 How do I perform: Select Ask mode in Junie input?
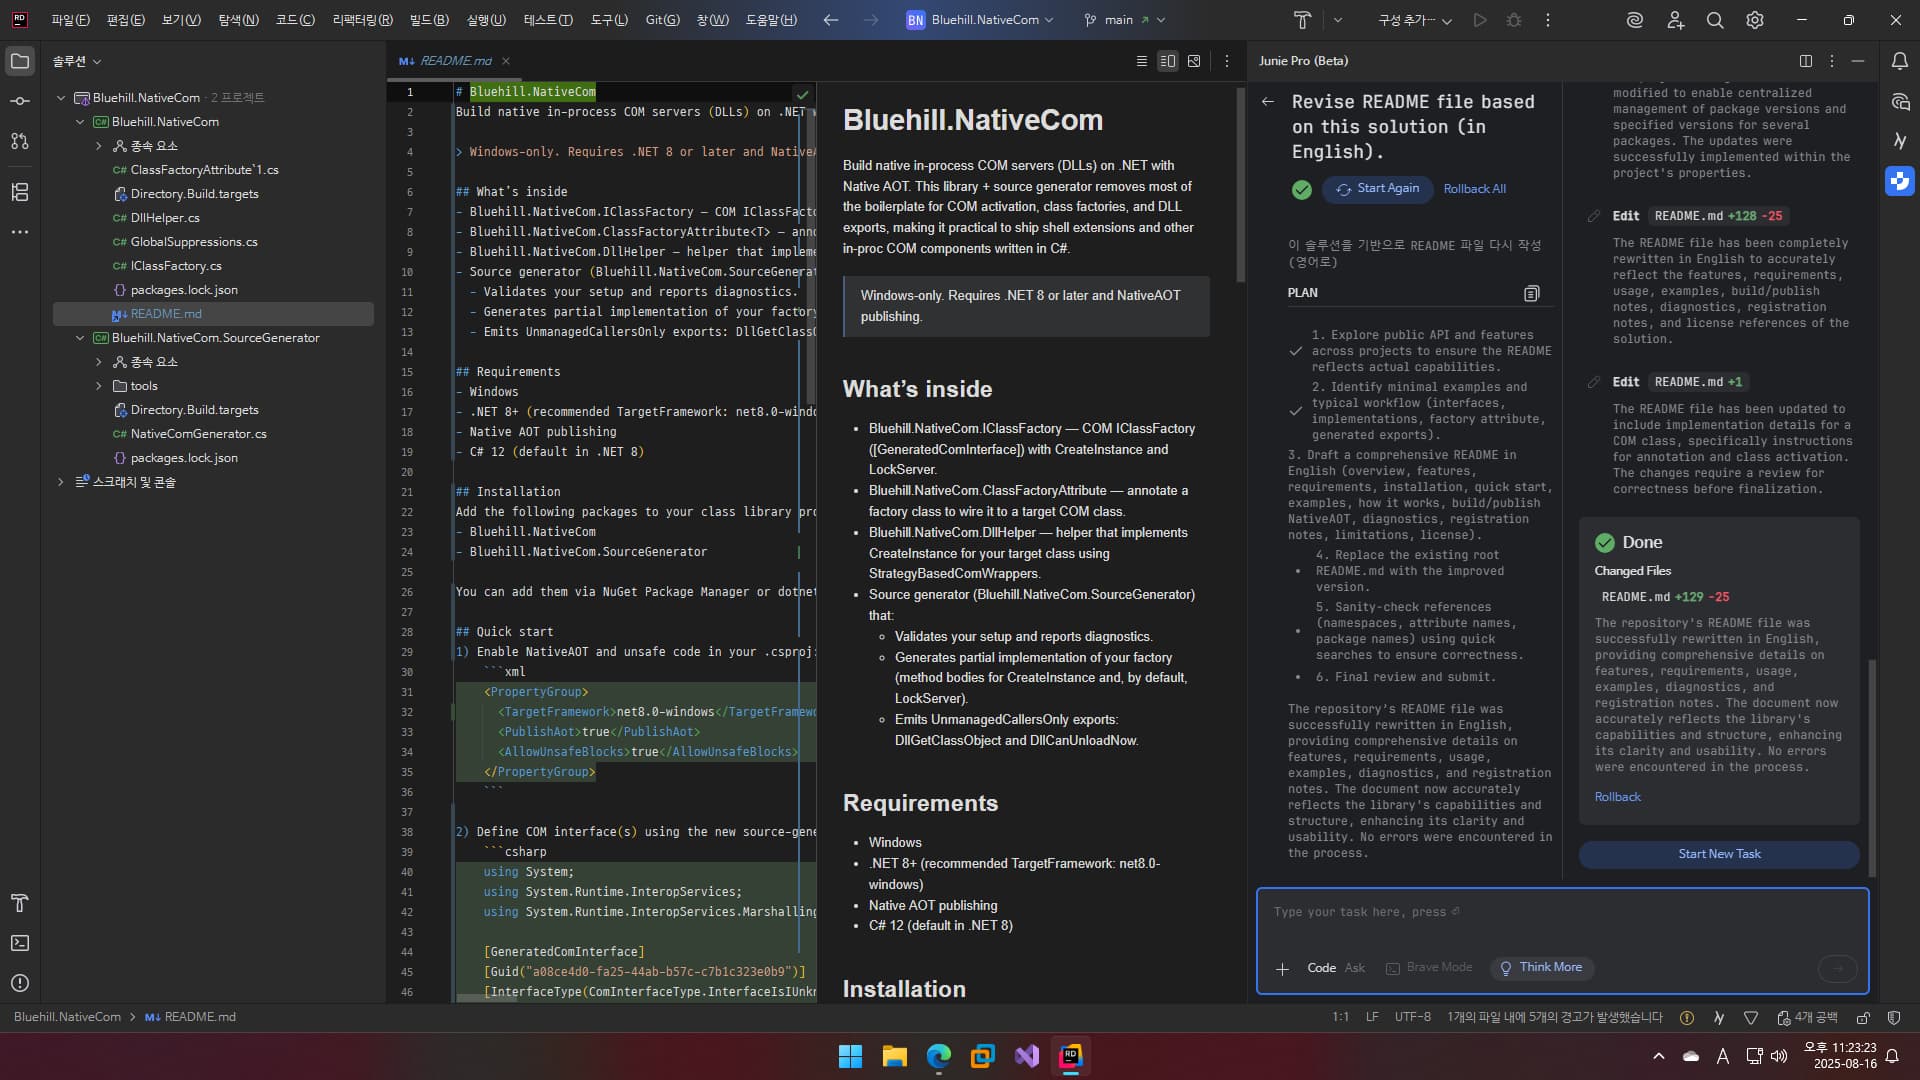click(1355, 968)
